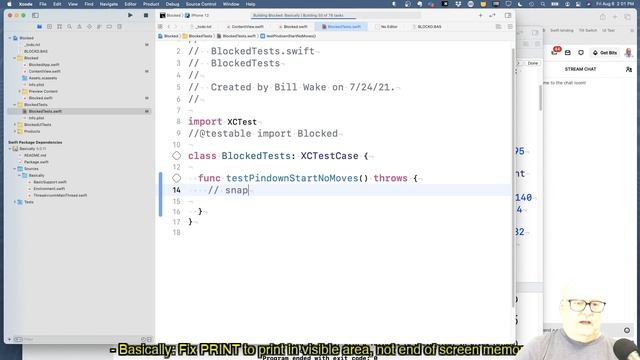Open the Breakpoint navigator

pos(109,27)
